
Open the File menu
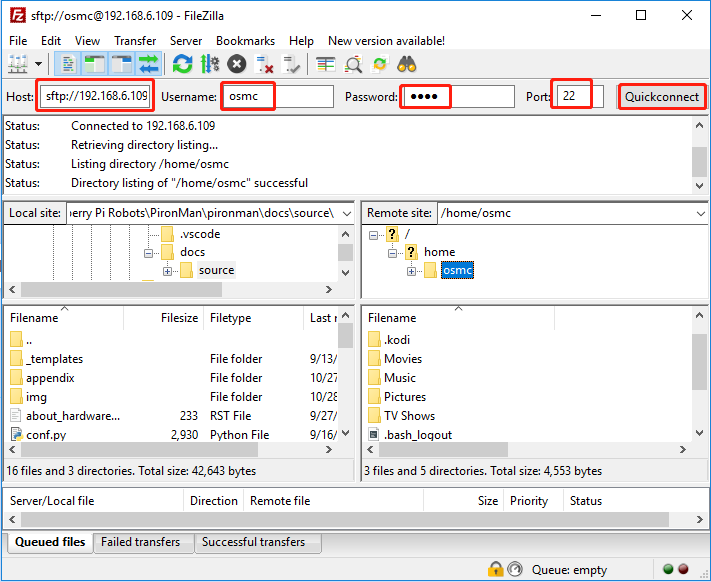click(x=18, y=41)
